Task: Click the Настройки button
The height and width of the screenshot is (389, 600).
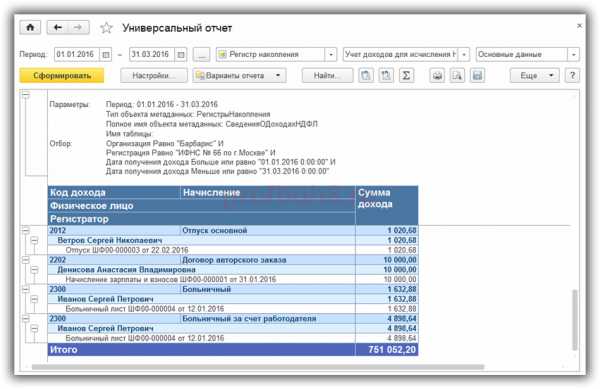Action: point(153,76)
